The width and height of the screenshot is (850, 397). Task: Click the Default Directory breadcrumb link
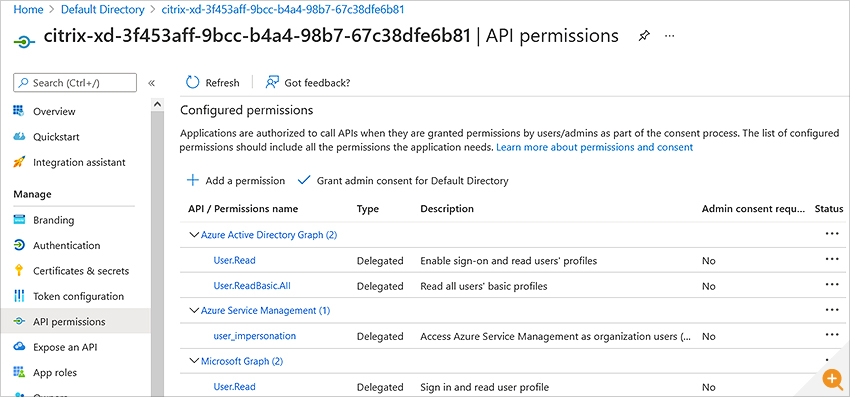click(102, 9)
